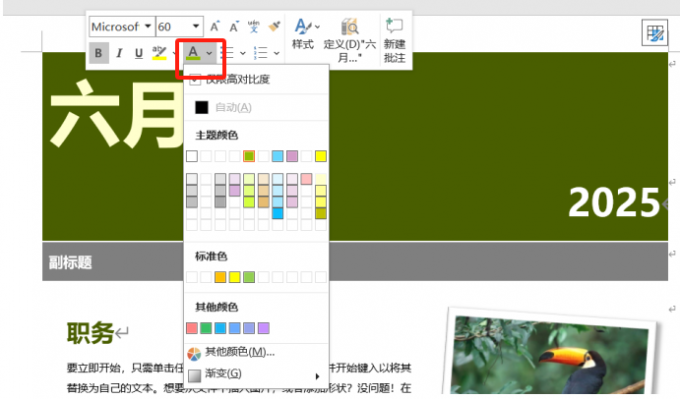Pick the white theme color swatch
The width and height of the screenshot is (680, 399).
[192, 156]
